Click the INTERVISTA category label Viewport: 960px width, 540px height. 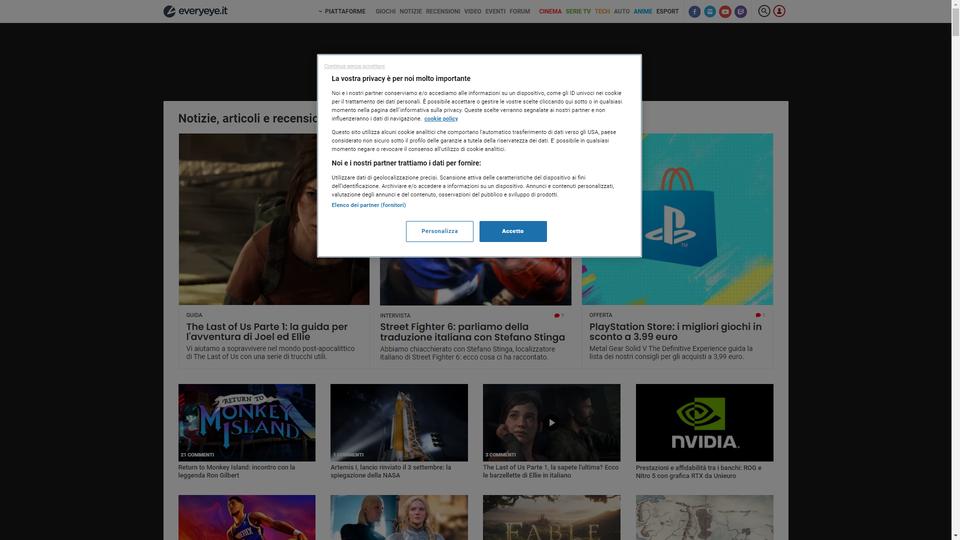(x=396, y=315)
